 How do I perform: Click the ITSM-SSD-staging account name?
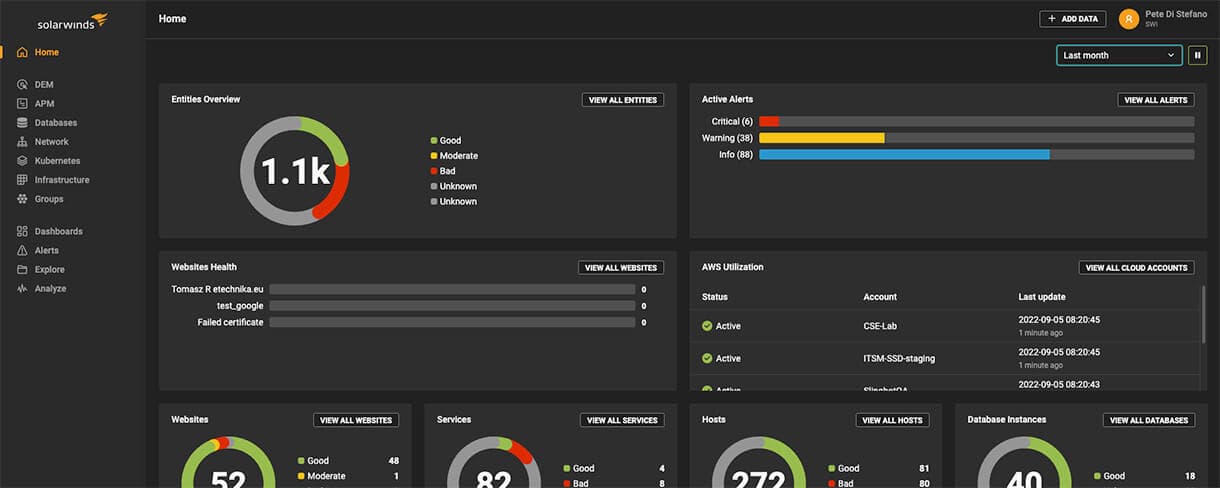(899, 358)
